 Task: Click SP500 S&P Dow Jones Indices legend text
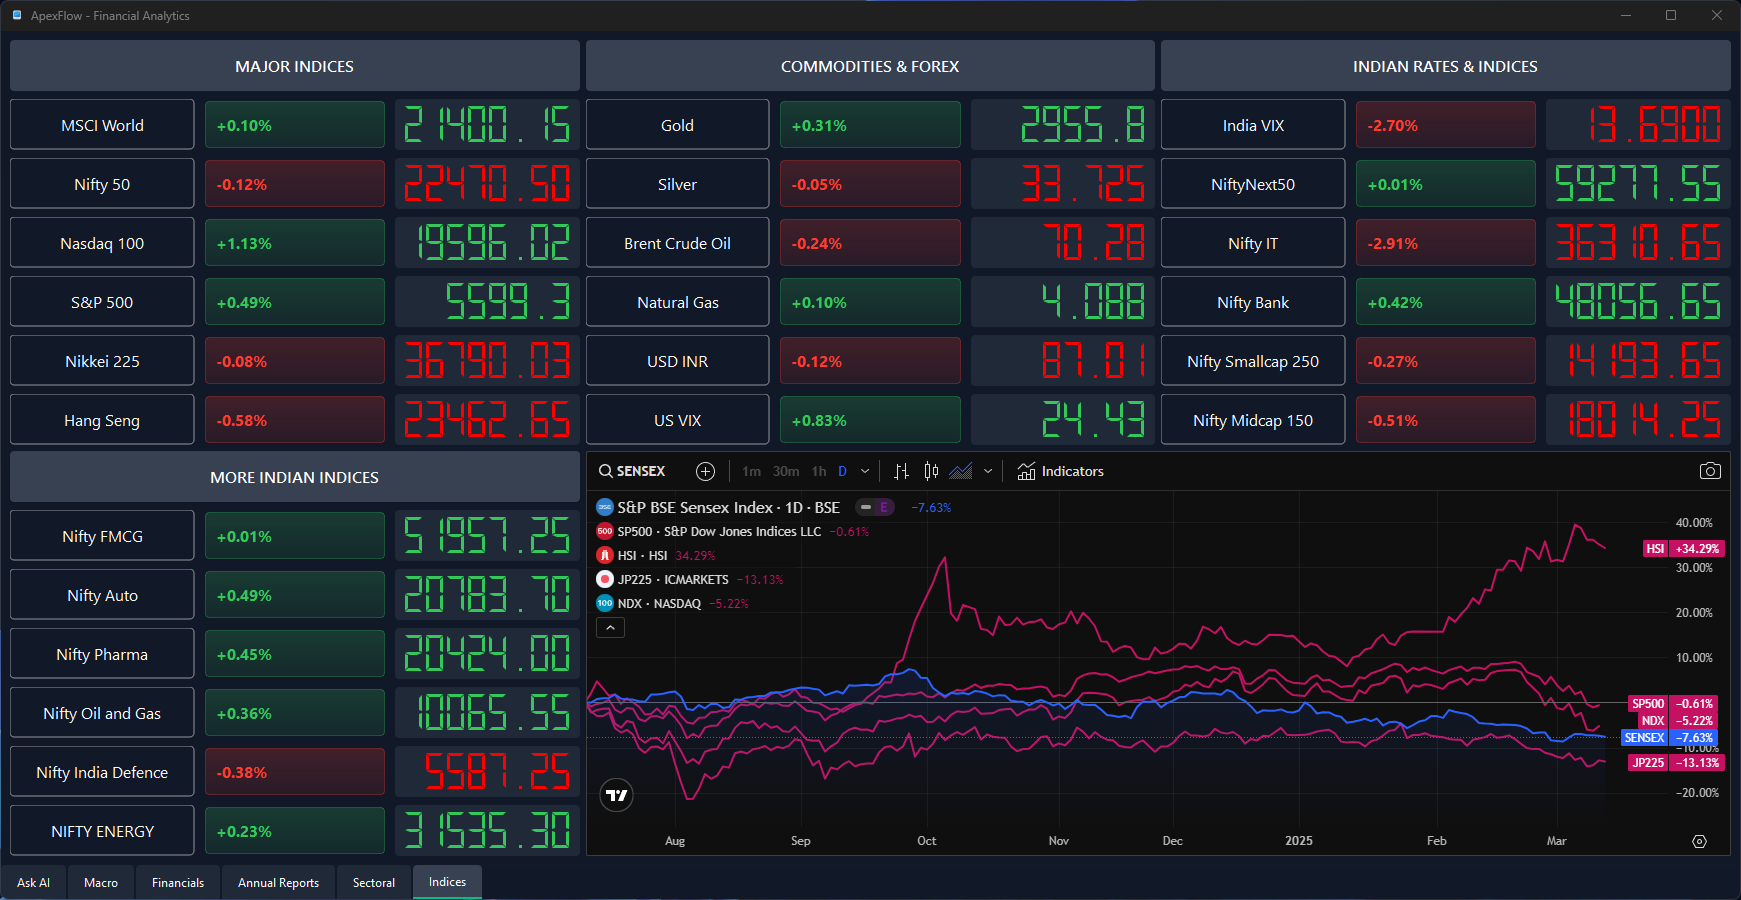[719, 531]
